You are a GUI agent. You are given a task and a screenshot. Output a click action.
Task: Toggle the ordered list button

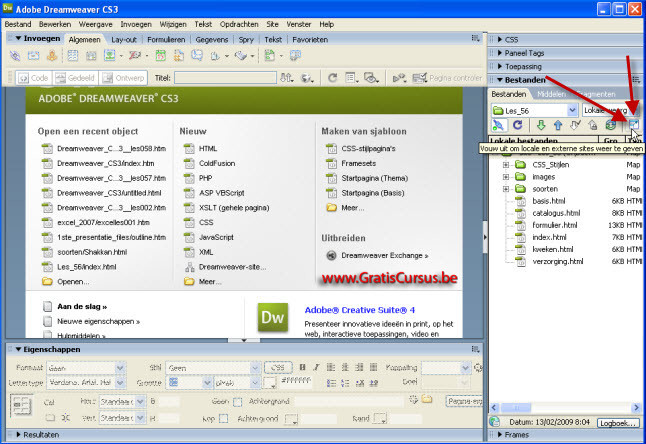345,383
